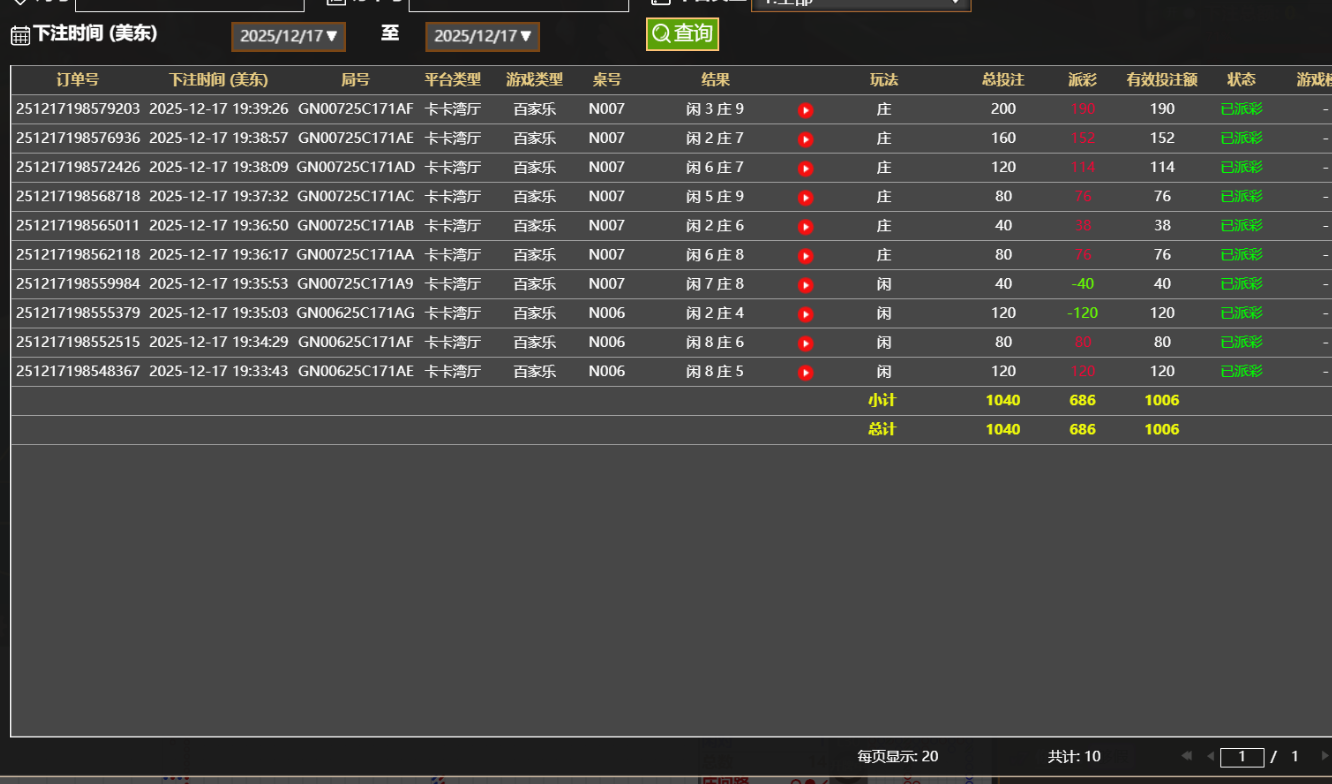
Task: Open replay icon for order 251217198572426
Action: click(x=805, y=168)
